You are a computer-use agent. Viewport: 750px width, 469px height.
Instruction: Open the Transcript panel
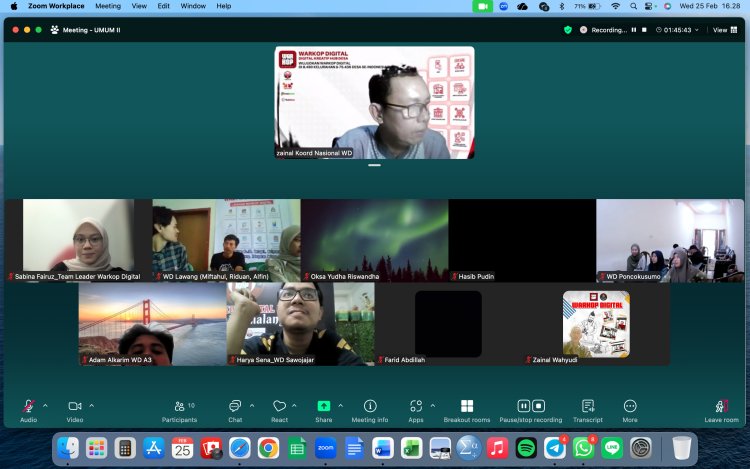(588, 407)
